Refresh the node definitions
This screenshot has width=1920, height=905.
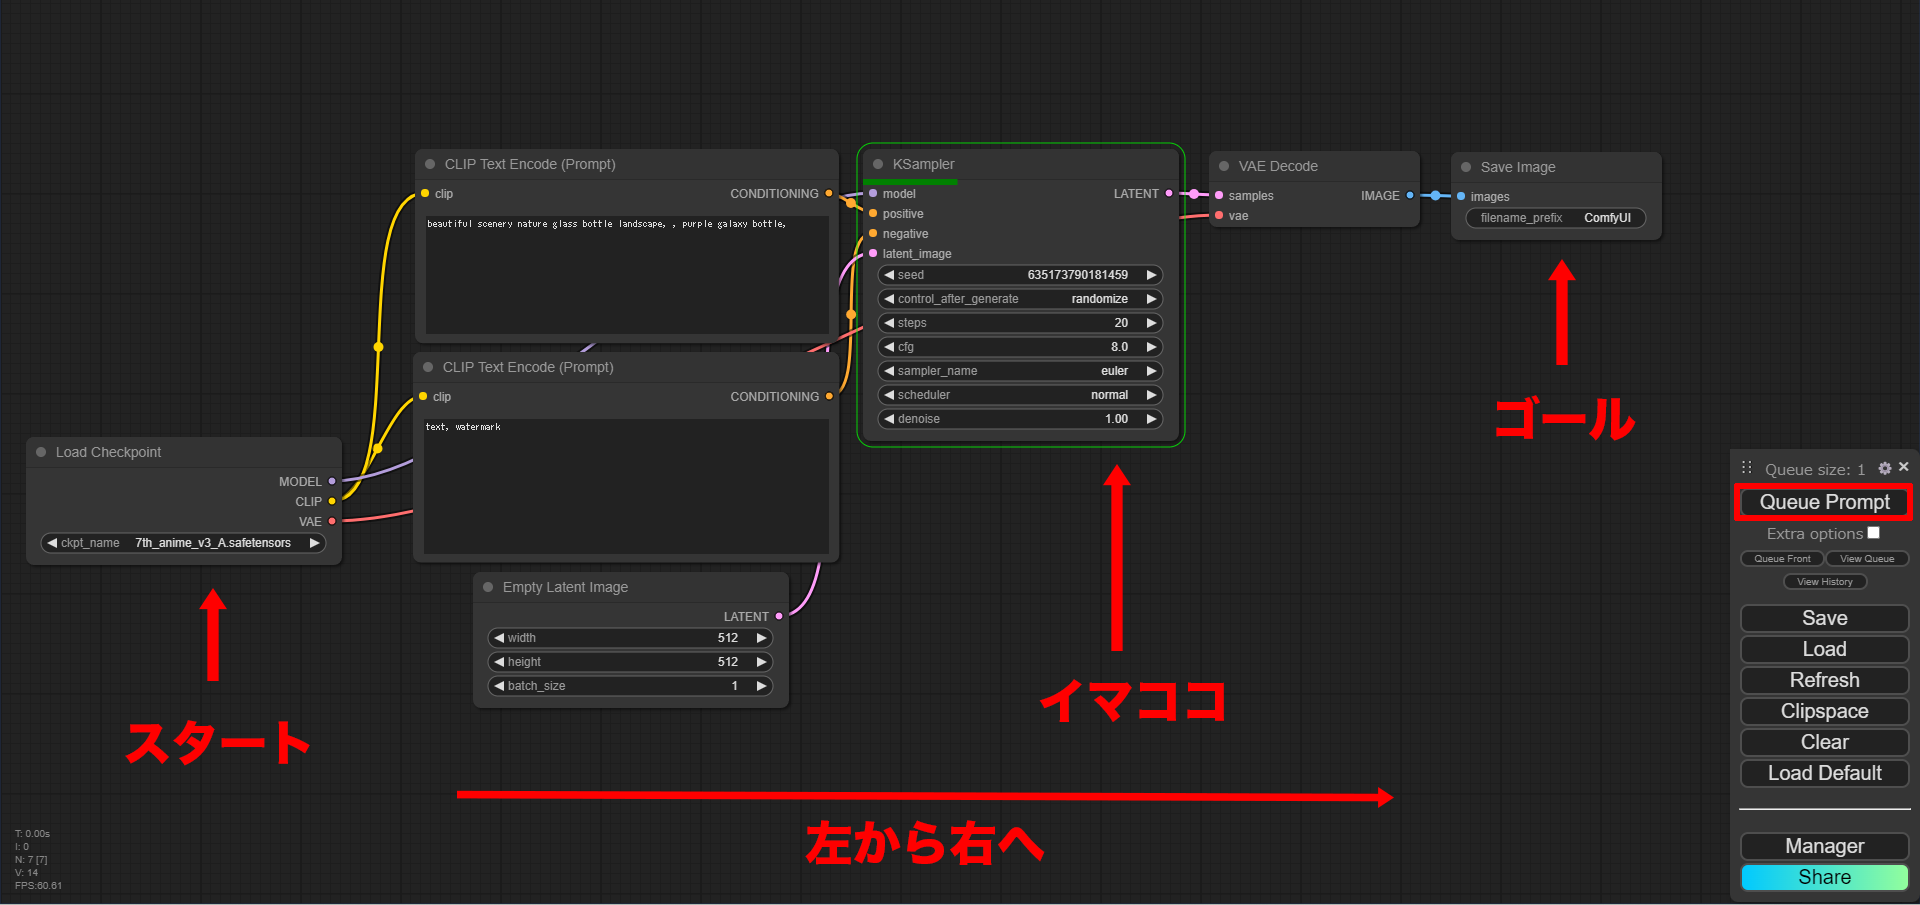(x=1824, y=680)
